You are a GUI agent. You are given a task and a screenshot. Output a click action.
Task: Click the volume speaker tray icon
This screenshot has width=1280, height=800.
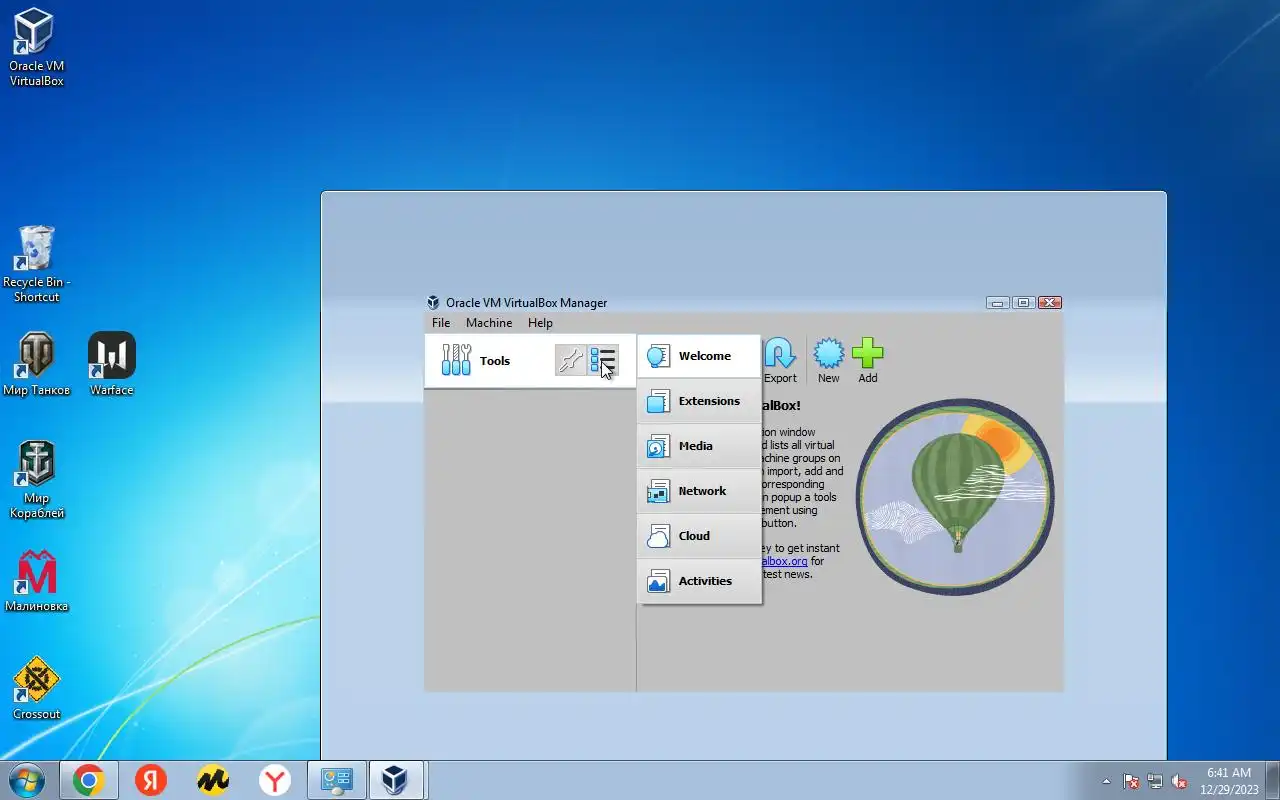pos(1179,781)
